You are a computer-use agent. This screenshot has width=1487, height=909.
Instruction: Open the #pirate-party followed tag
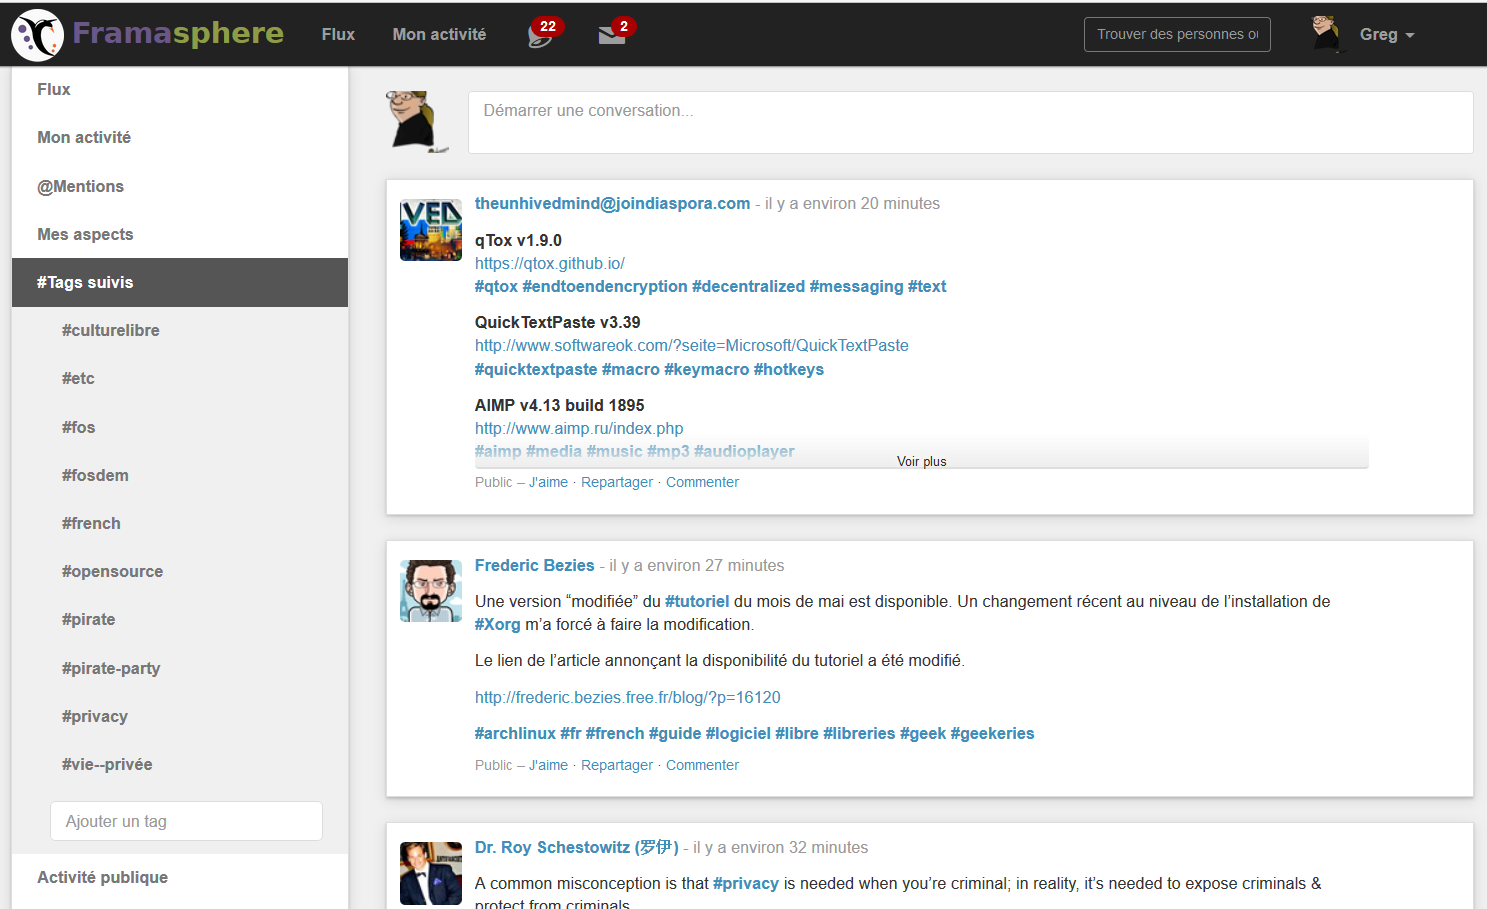(x=111, y=668)
